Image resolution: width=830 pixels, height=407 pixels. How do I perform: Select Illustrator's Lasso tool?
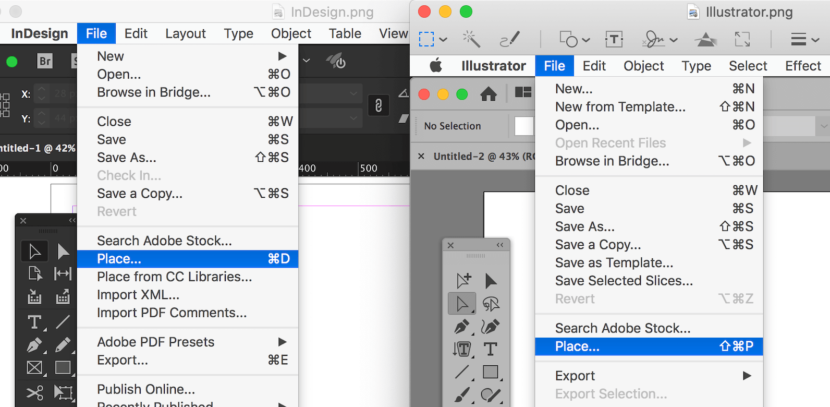click(x=491, y=304)
